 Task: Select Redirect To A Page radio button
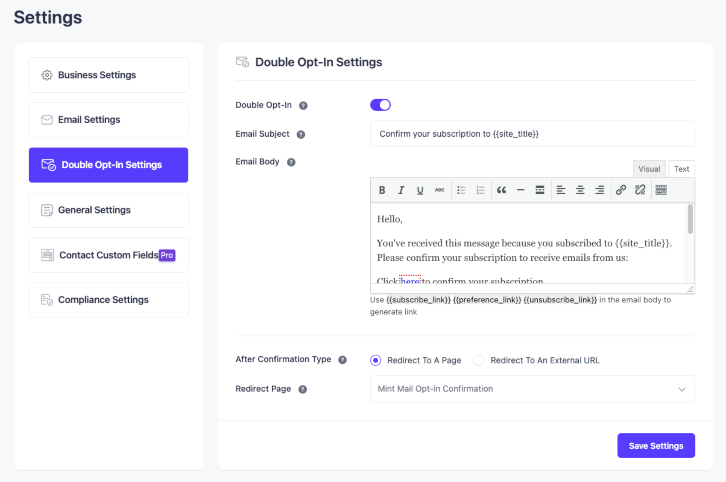[376, 360]
